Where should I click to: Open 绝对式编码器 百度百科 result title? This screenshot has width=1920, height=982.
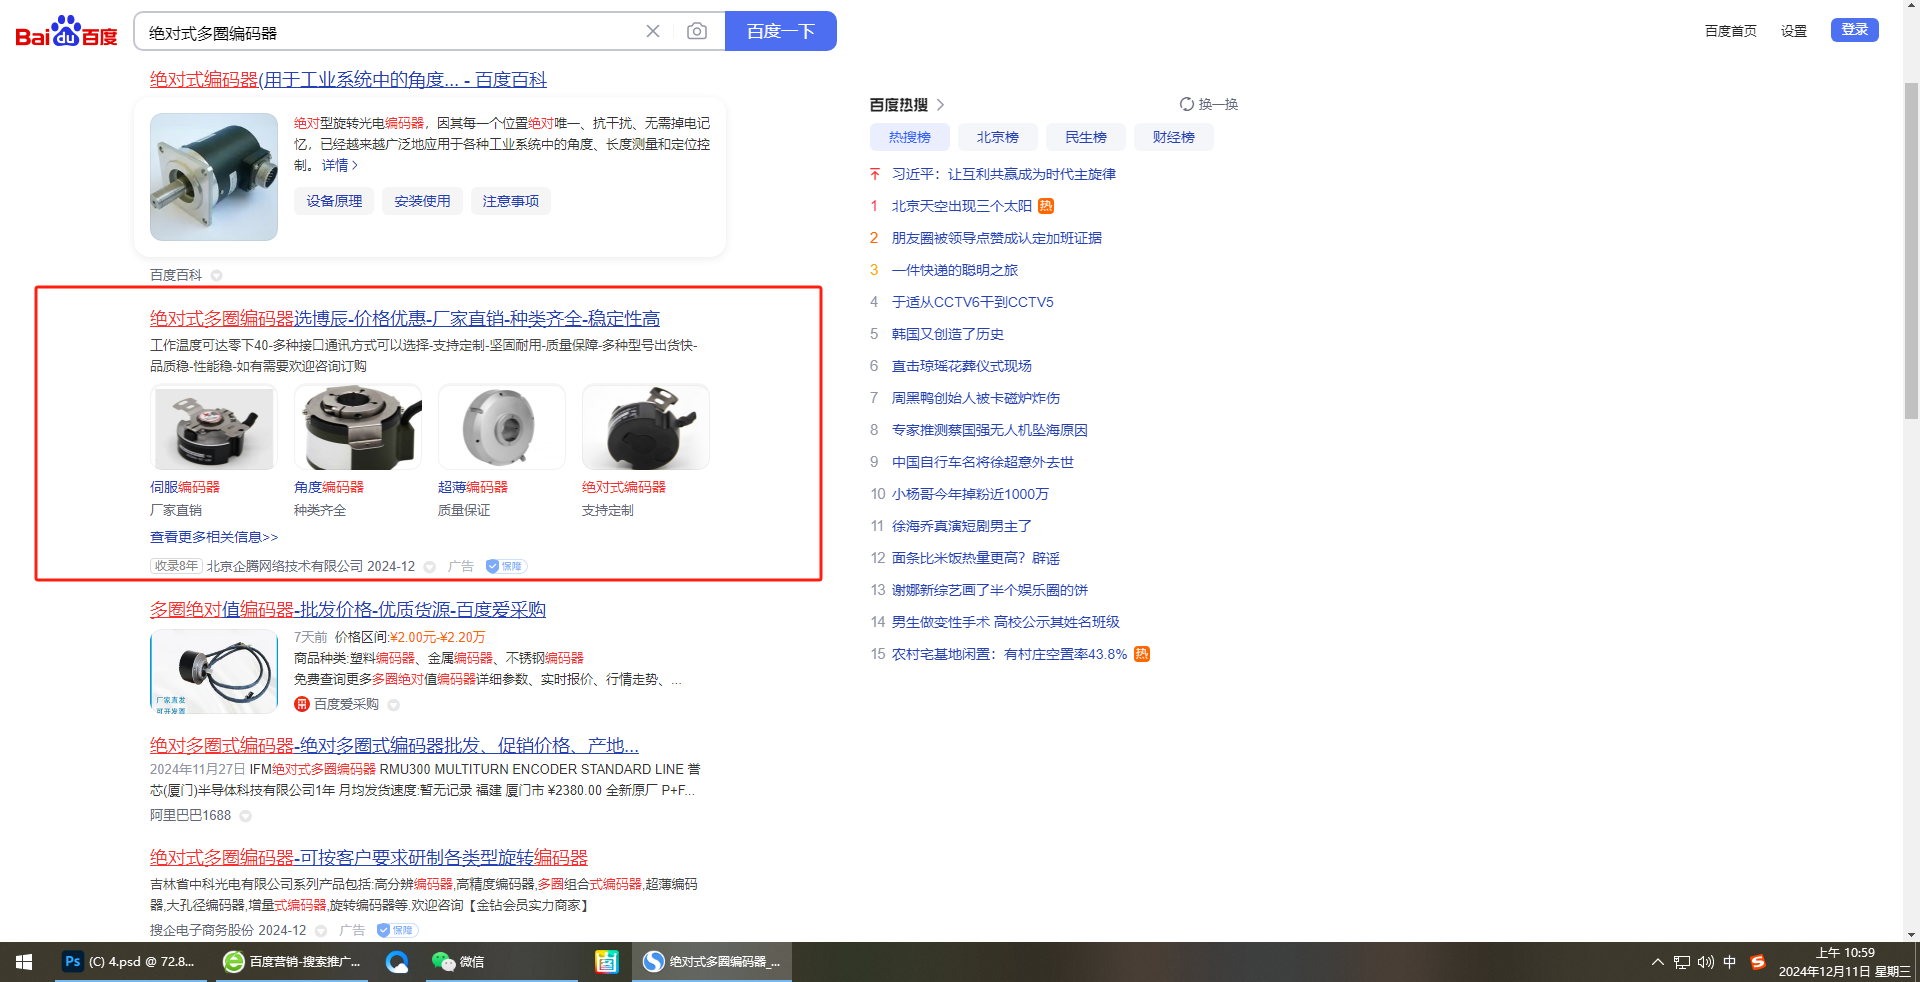(x=348, y=80)
